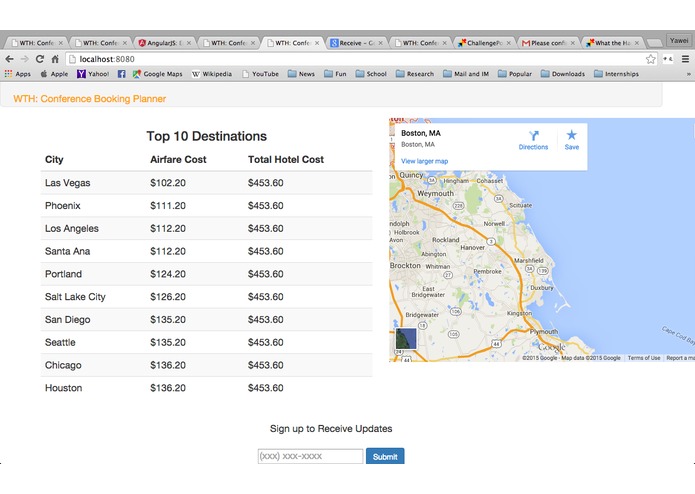Image resolution: width=695 pixels, height=494 pixels.
Task: Open the Downloads bookmarks folder
Action: point(563,74)
